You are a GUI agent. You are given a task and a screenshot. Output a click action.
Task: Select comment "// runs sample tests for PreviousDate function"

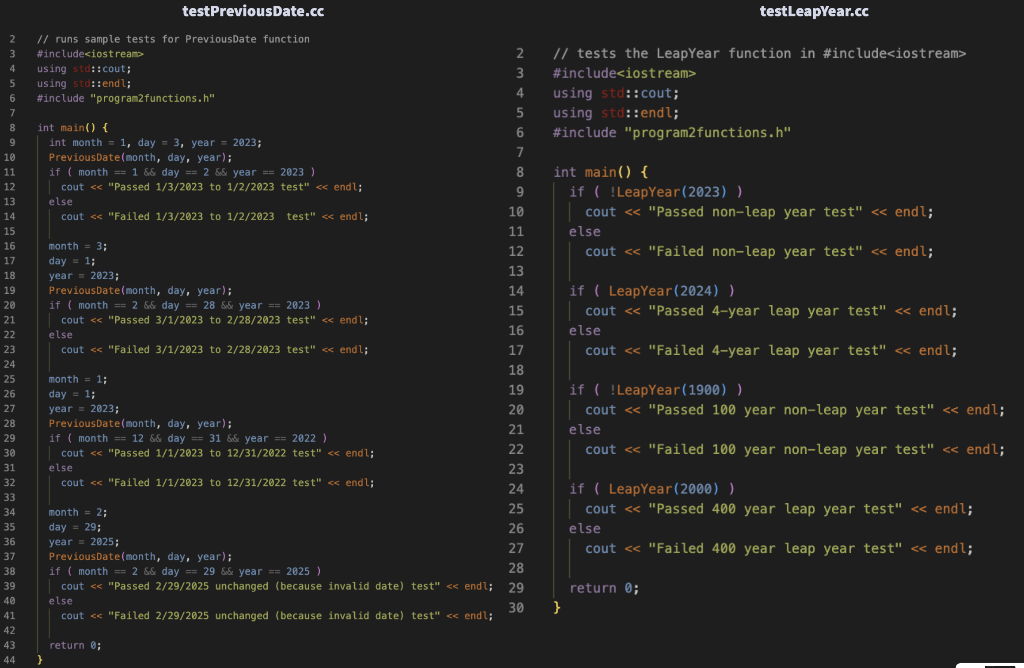pyautogui.click(x=173, y=39)
